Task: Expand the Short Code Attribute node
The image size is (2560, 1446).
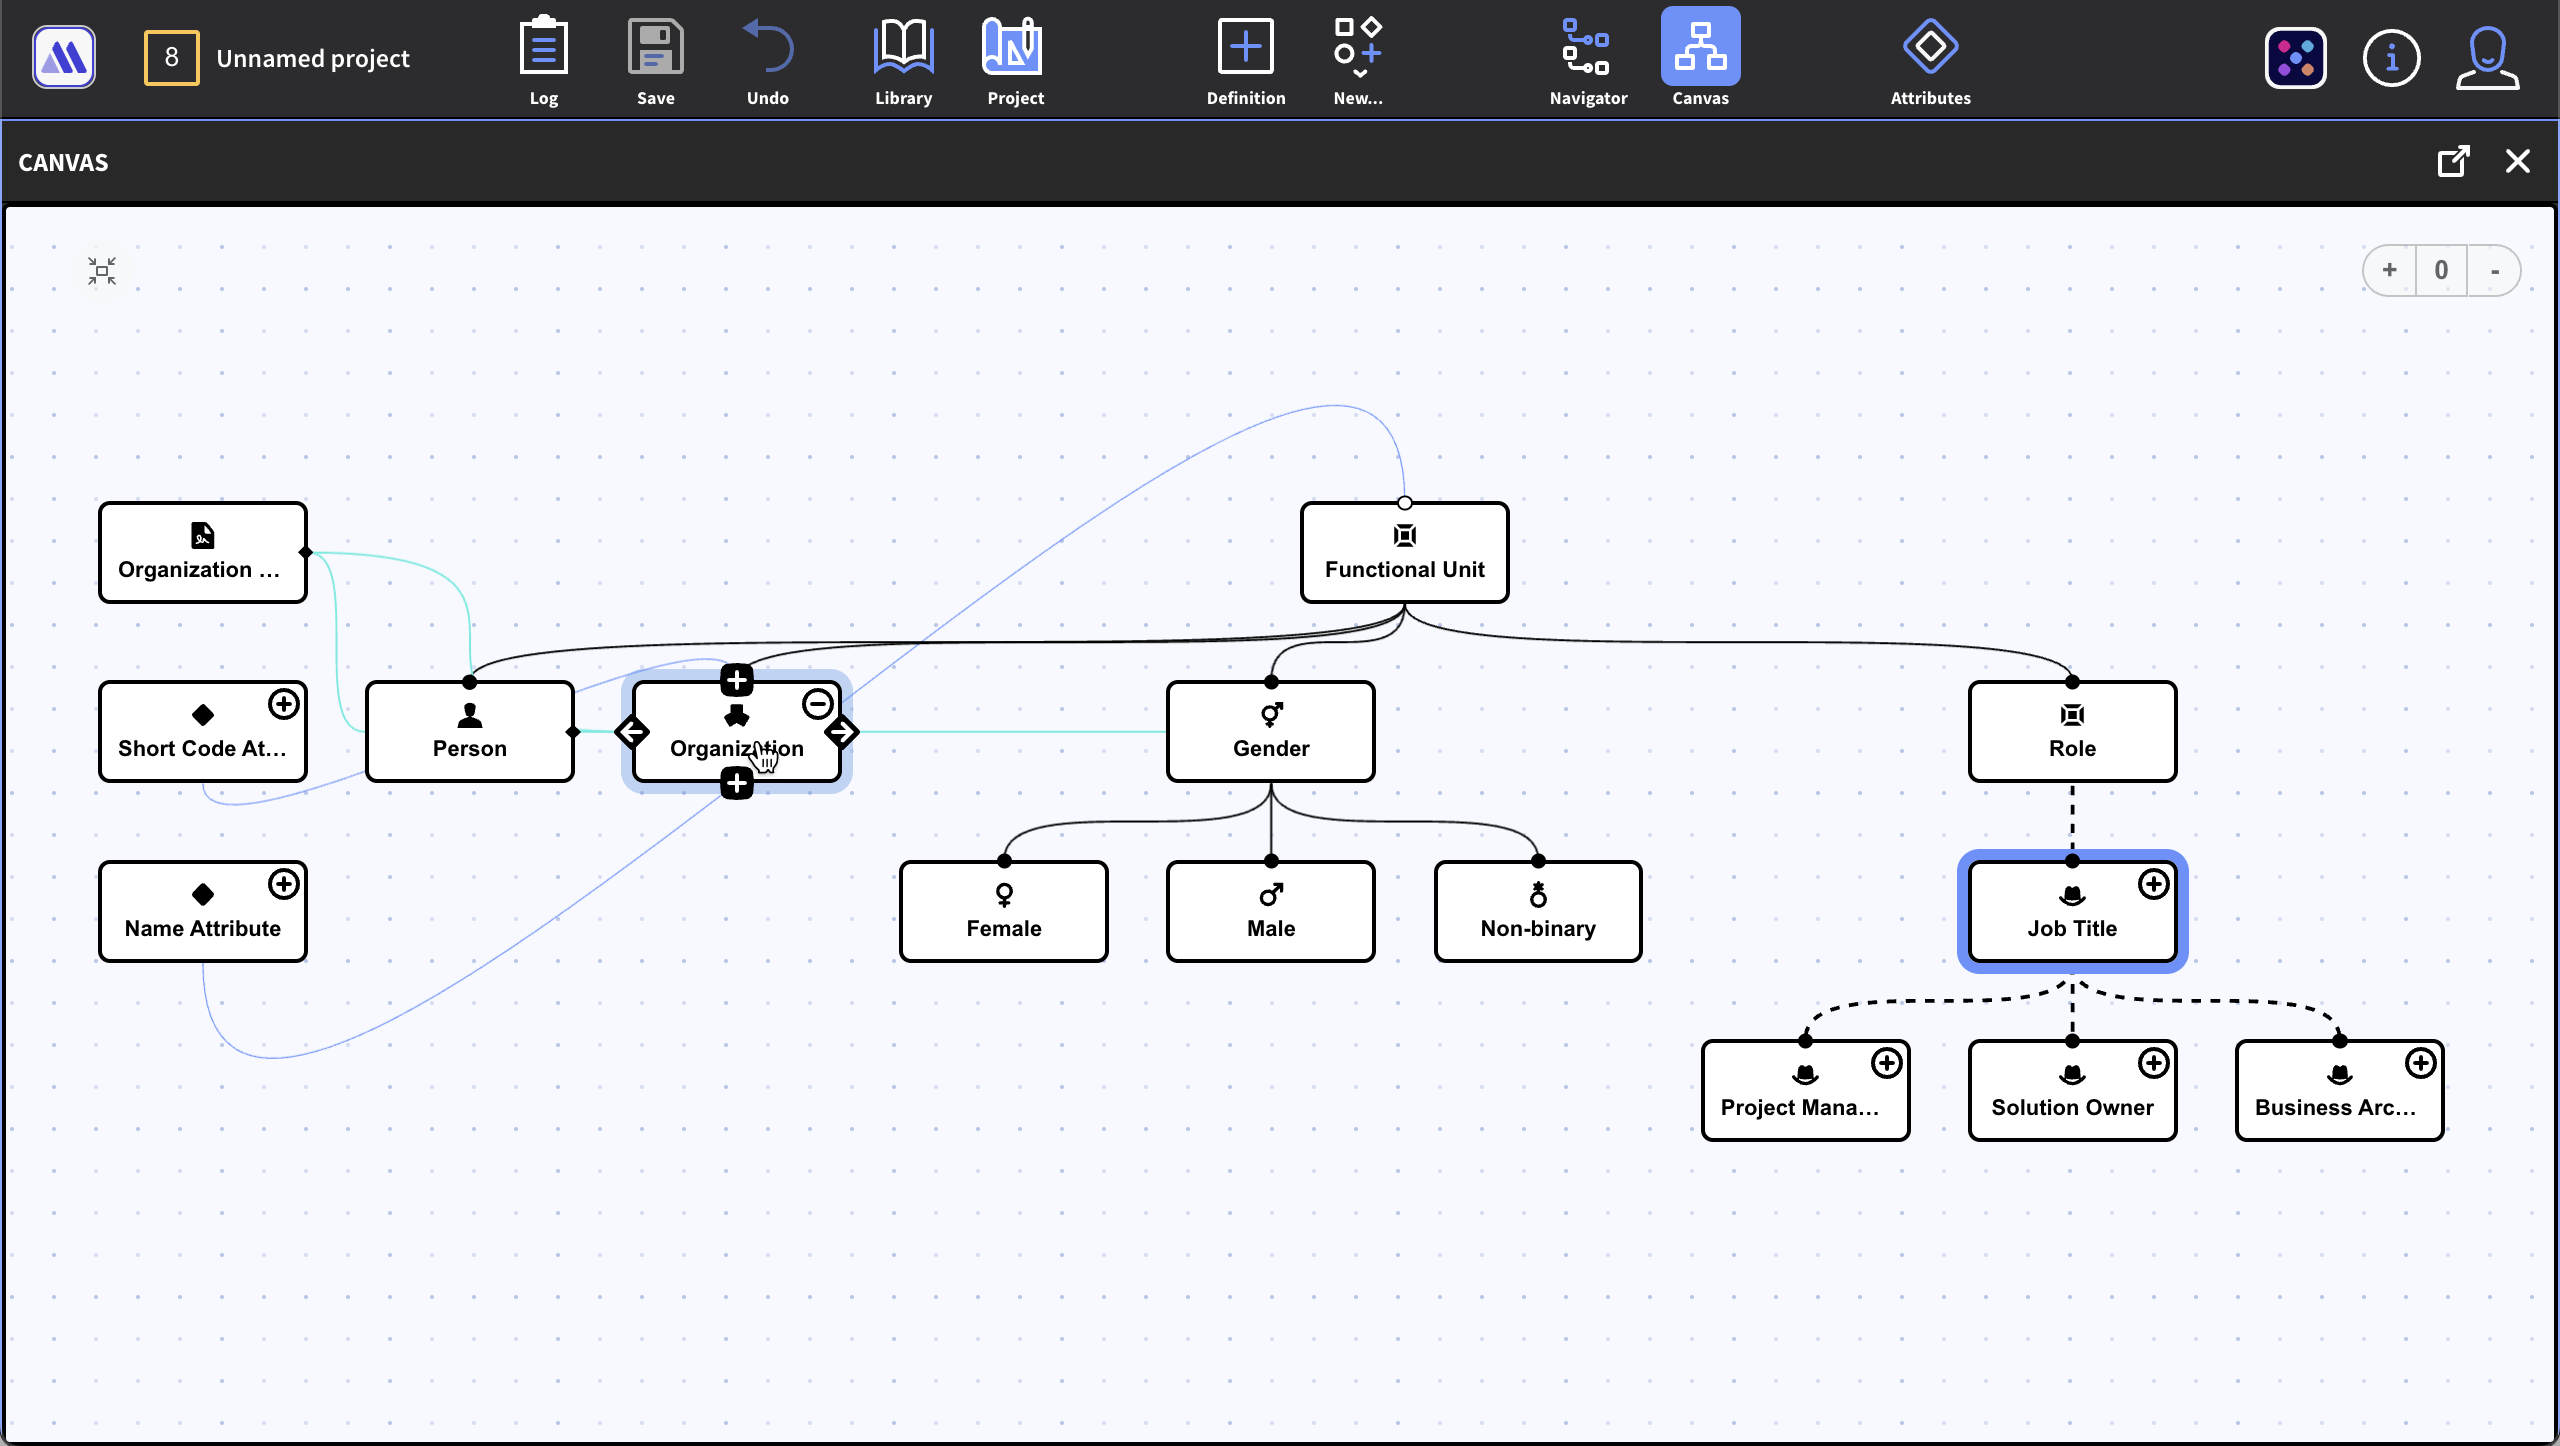Action: pyautogui.click(x=284, y=704)
